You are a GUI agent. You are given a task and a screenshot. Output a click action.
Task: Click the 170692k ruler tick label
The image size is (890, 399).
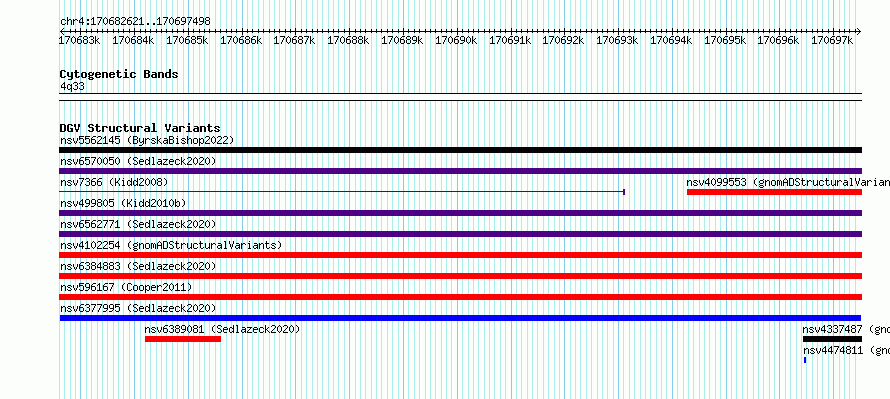tap(563, 40)
